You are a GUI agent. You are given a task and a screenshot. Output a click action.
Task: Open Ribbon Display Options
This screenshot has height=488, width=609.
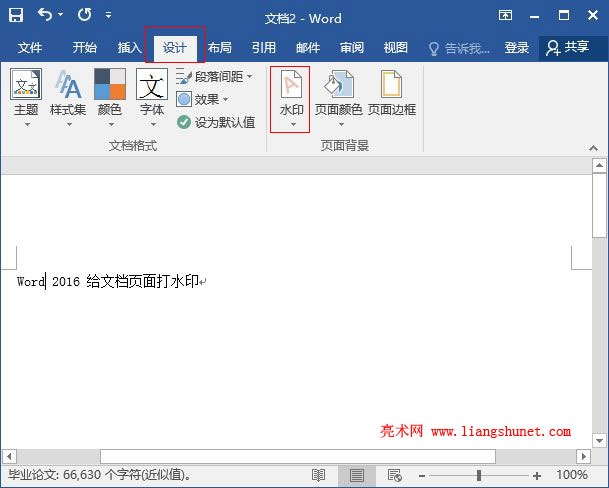coord(505,15)
